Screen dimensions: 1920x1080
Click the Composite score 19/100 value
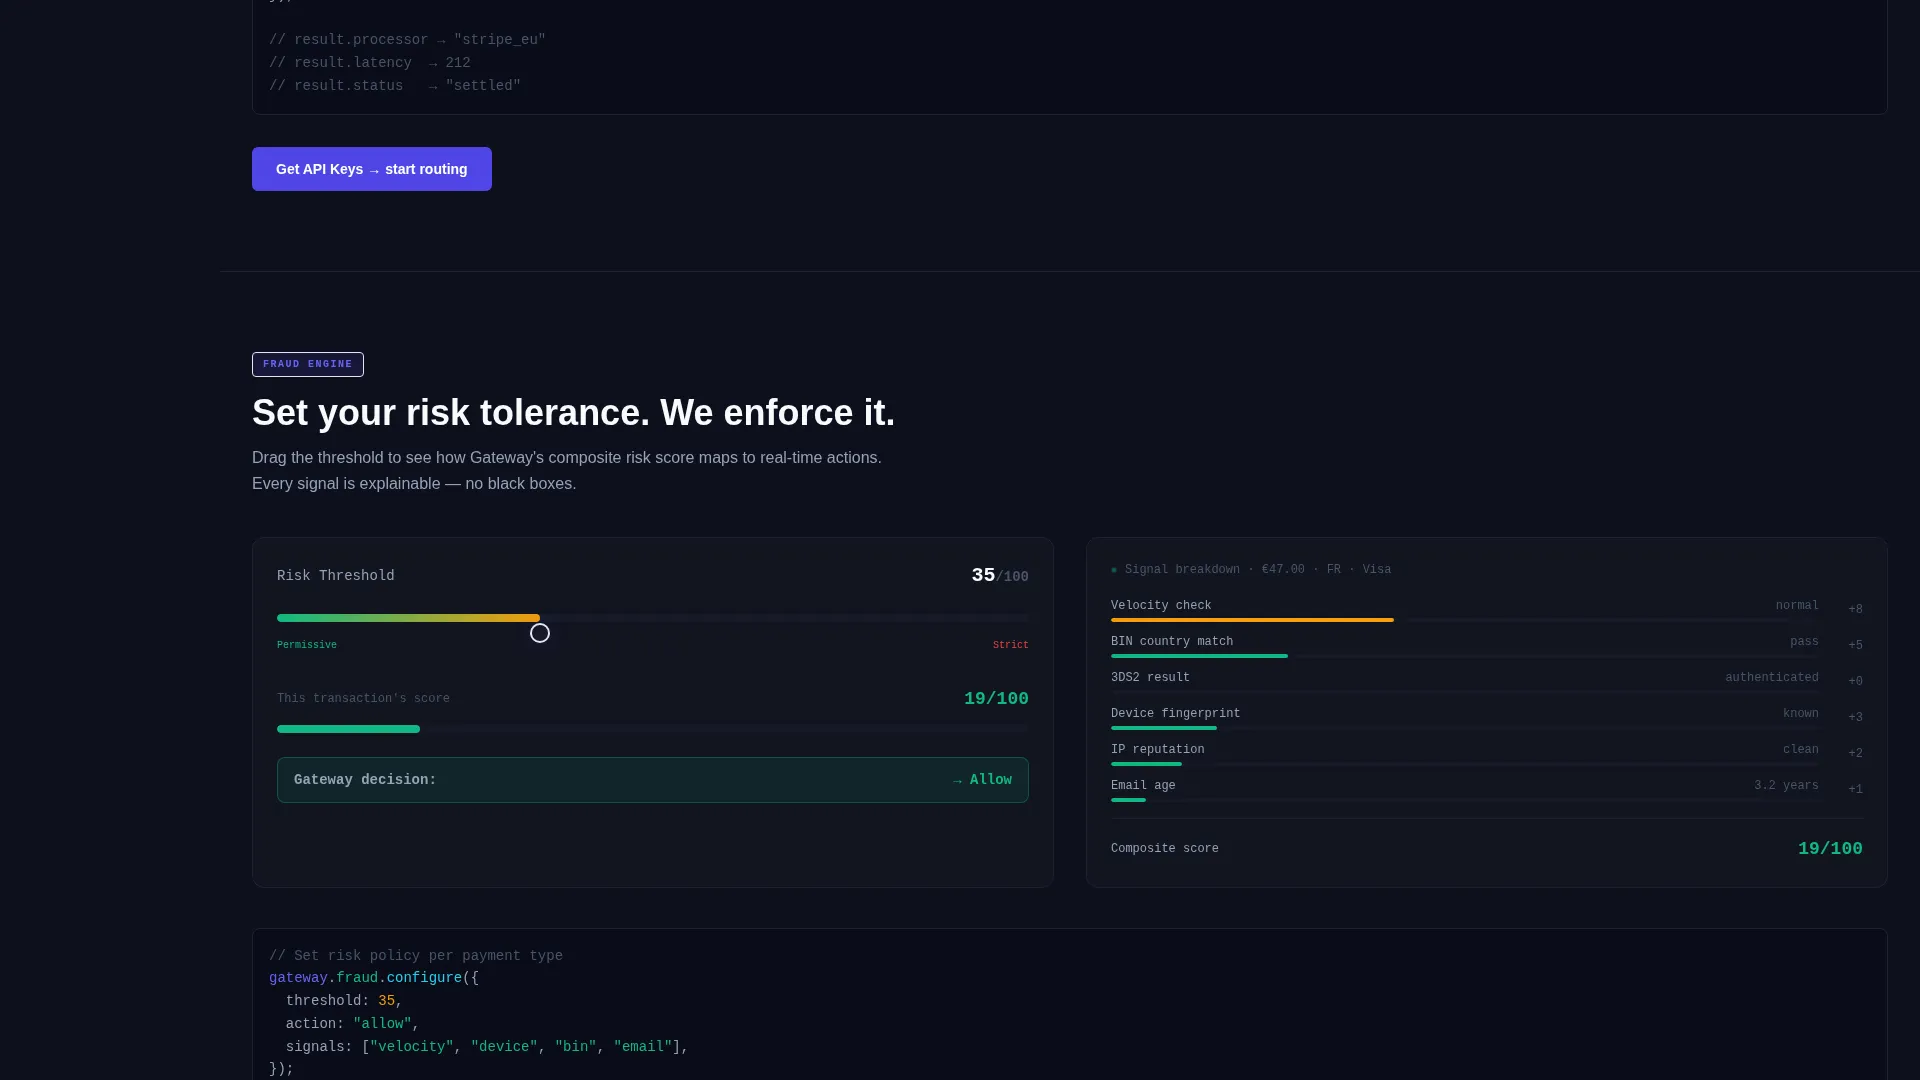(1830, 849)
